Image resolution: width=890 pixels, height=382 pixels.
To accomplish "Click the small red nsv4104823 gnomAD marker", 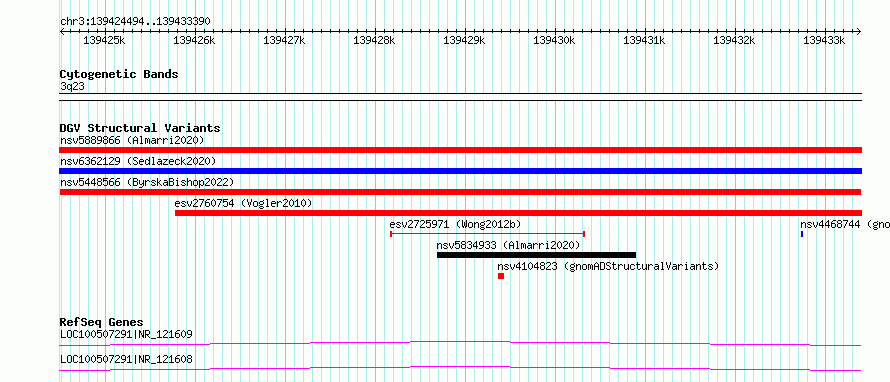I will point(501,276).
